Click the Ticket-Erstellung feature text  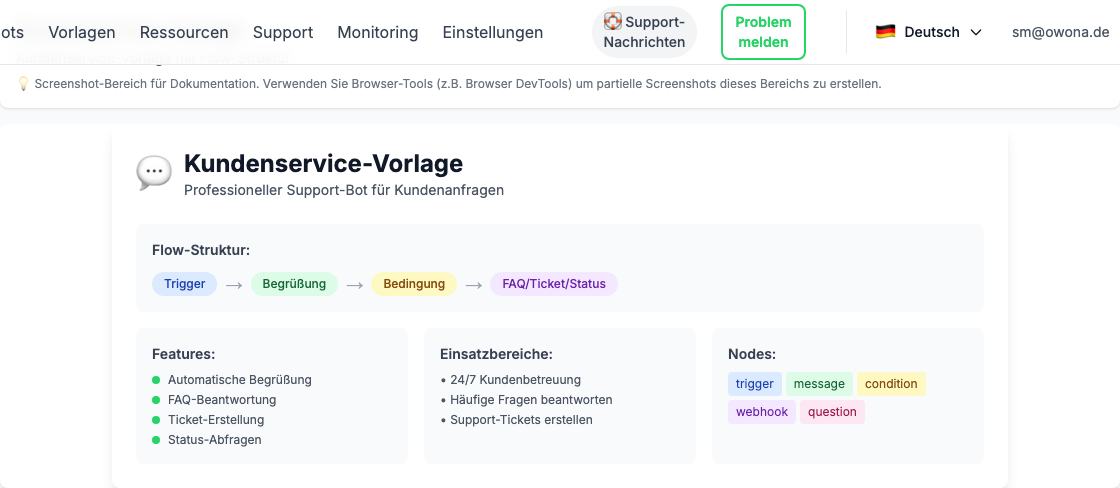coord(216,419)
